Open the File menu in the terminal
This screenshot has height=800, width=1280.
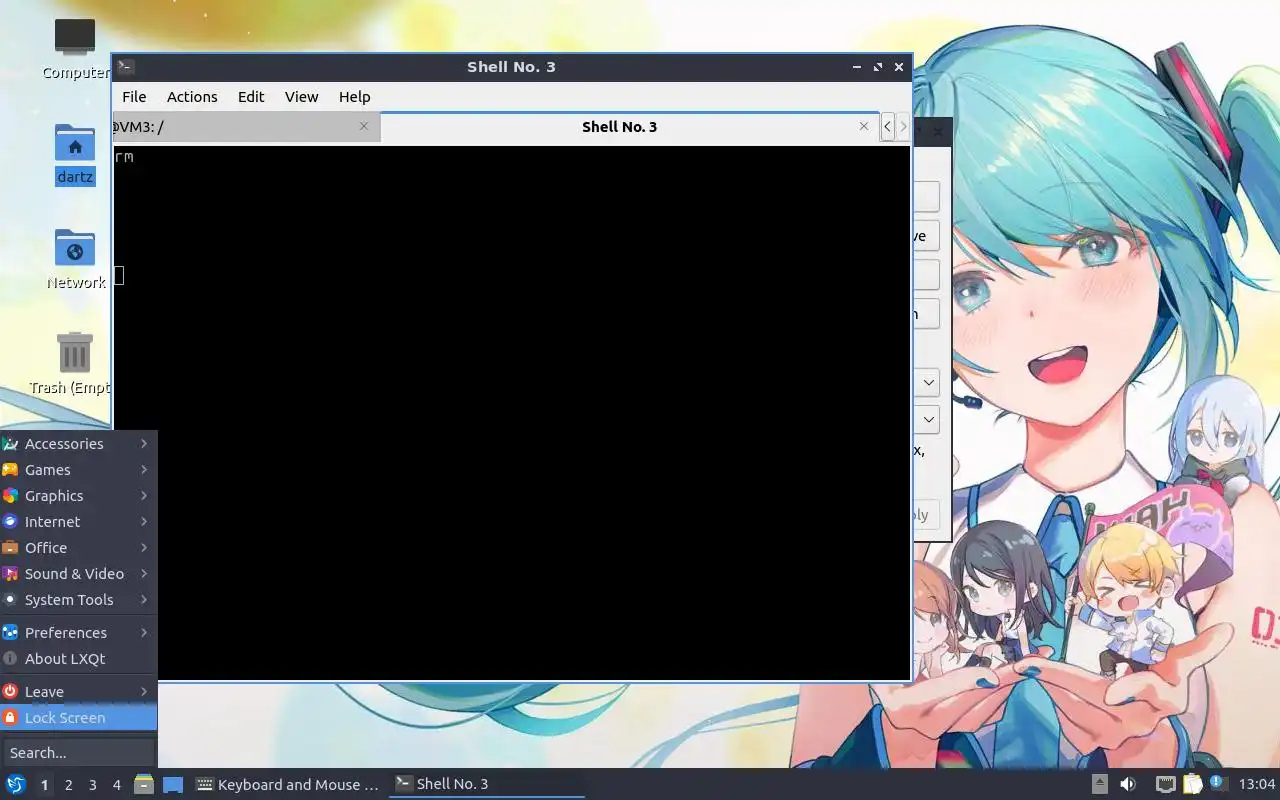point(134,97)
